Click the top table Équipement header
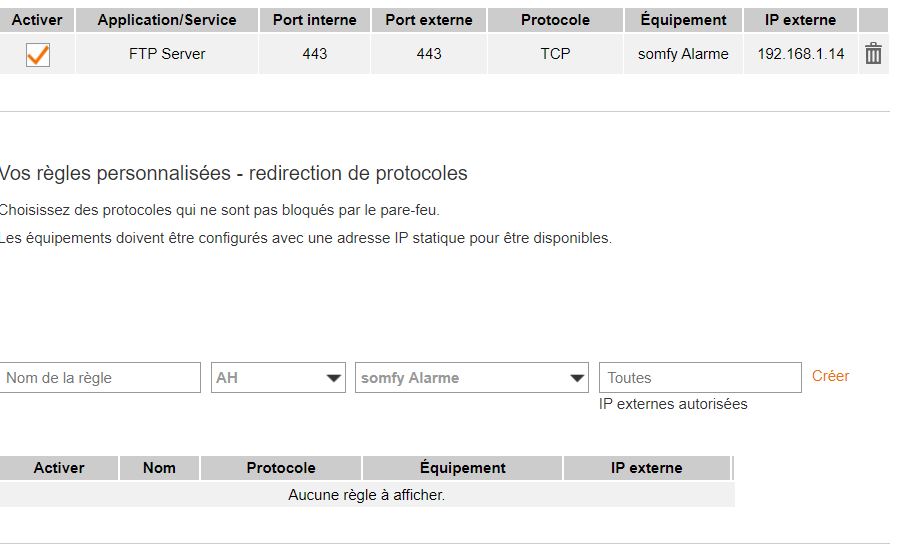 pos(683,20)
